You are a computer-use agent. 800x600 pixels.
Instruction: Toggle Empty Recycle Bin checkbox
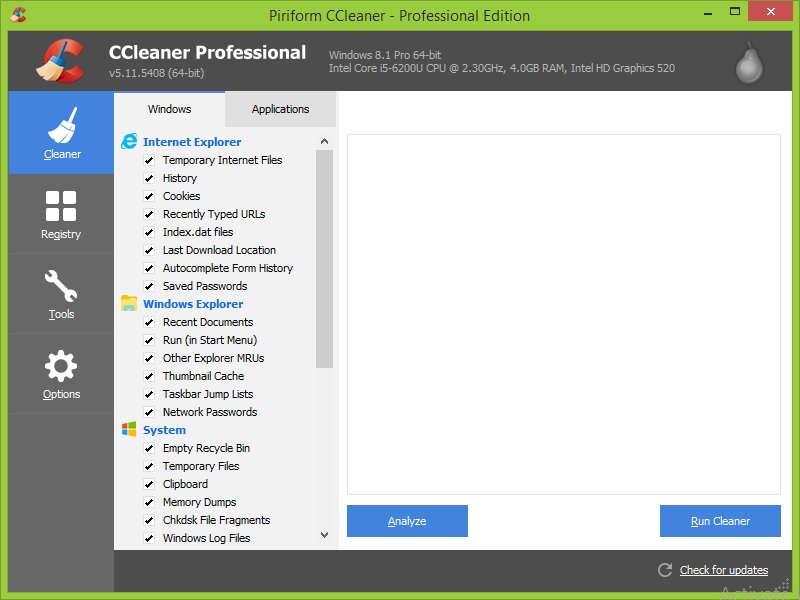pyautogui.click(x=149, y=448)
